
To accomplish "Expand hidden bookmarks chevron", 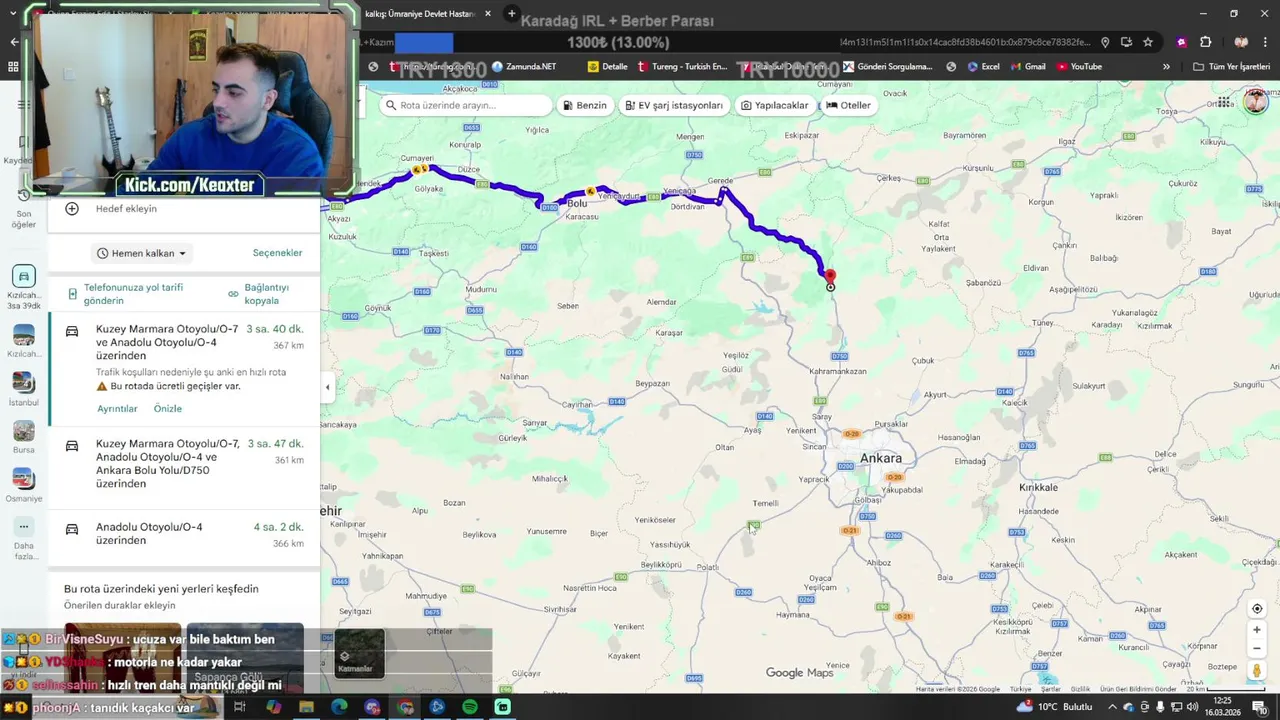I will click(x=1166, y=67).
